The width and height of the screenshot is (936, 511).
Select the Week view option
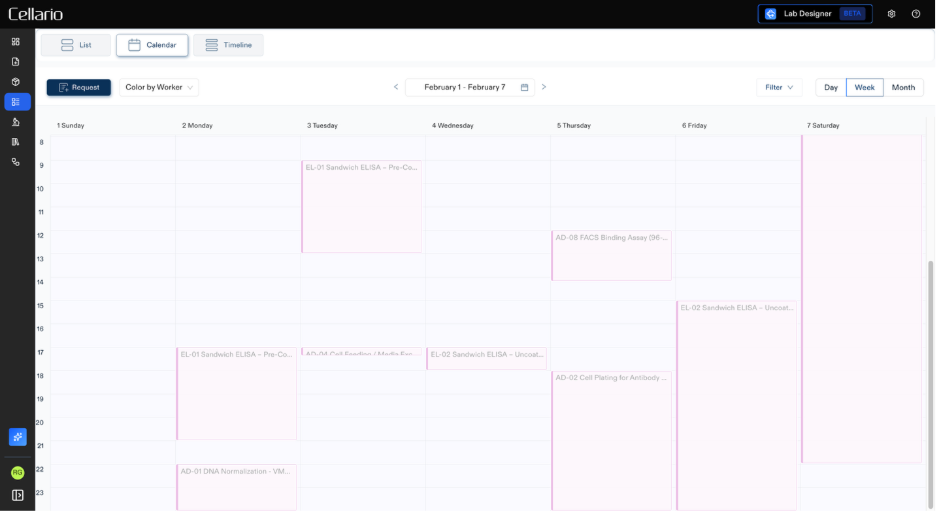coord(864,87)
